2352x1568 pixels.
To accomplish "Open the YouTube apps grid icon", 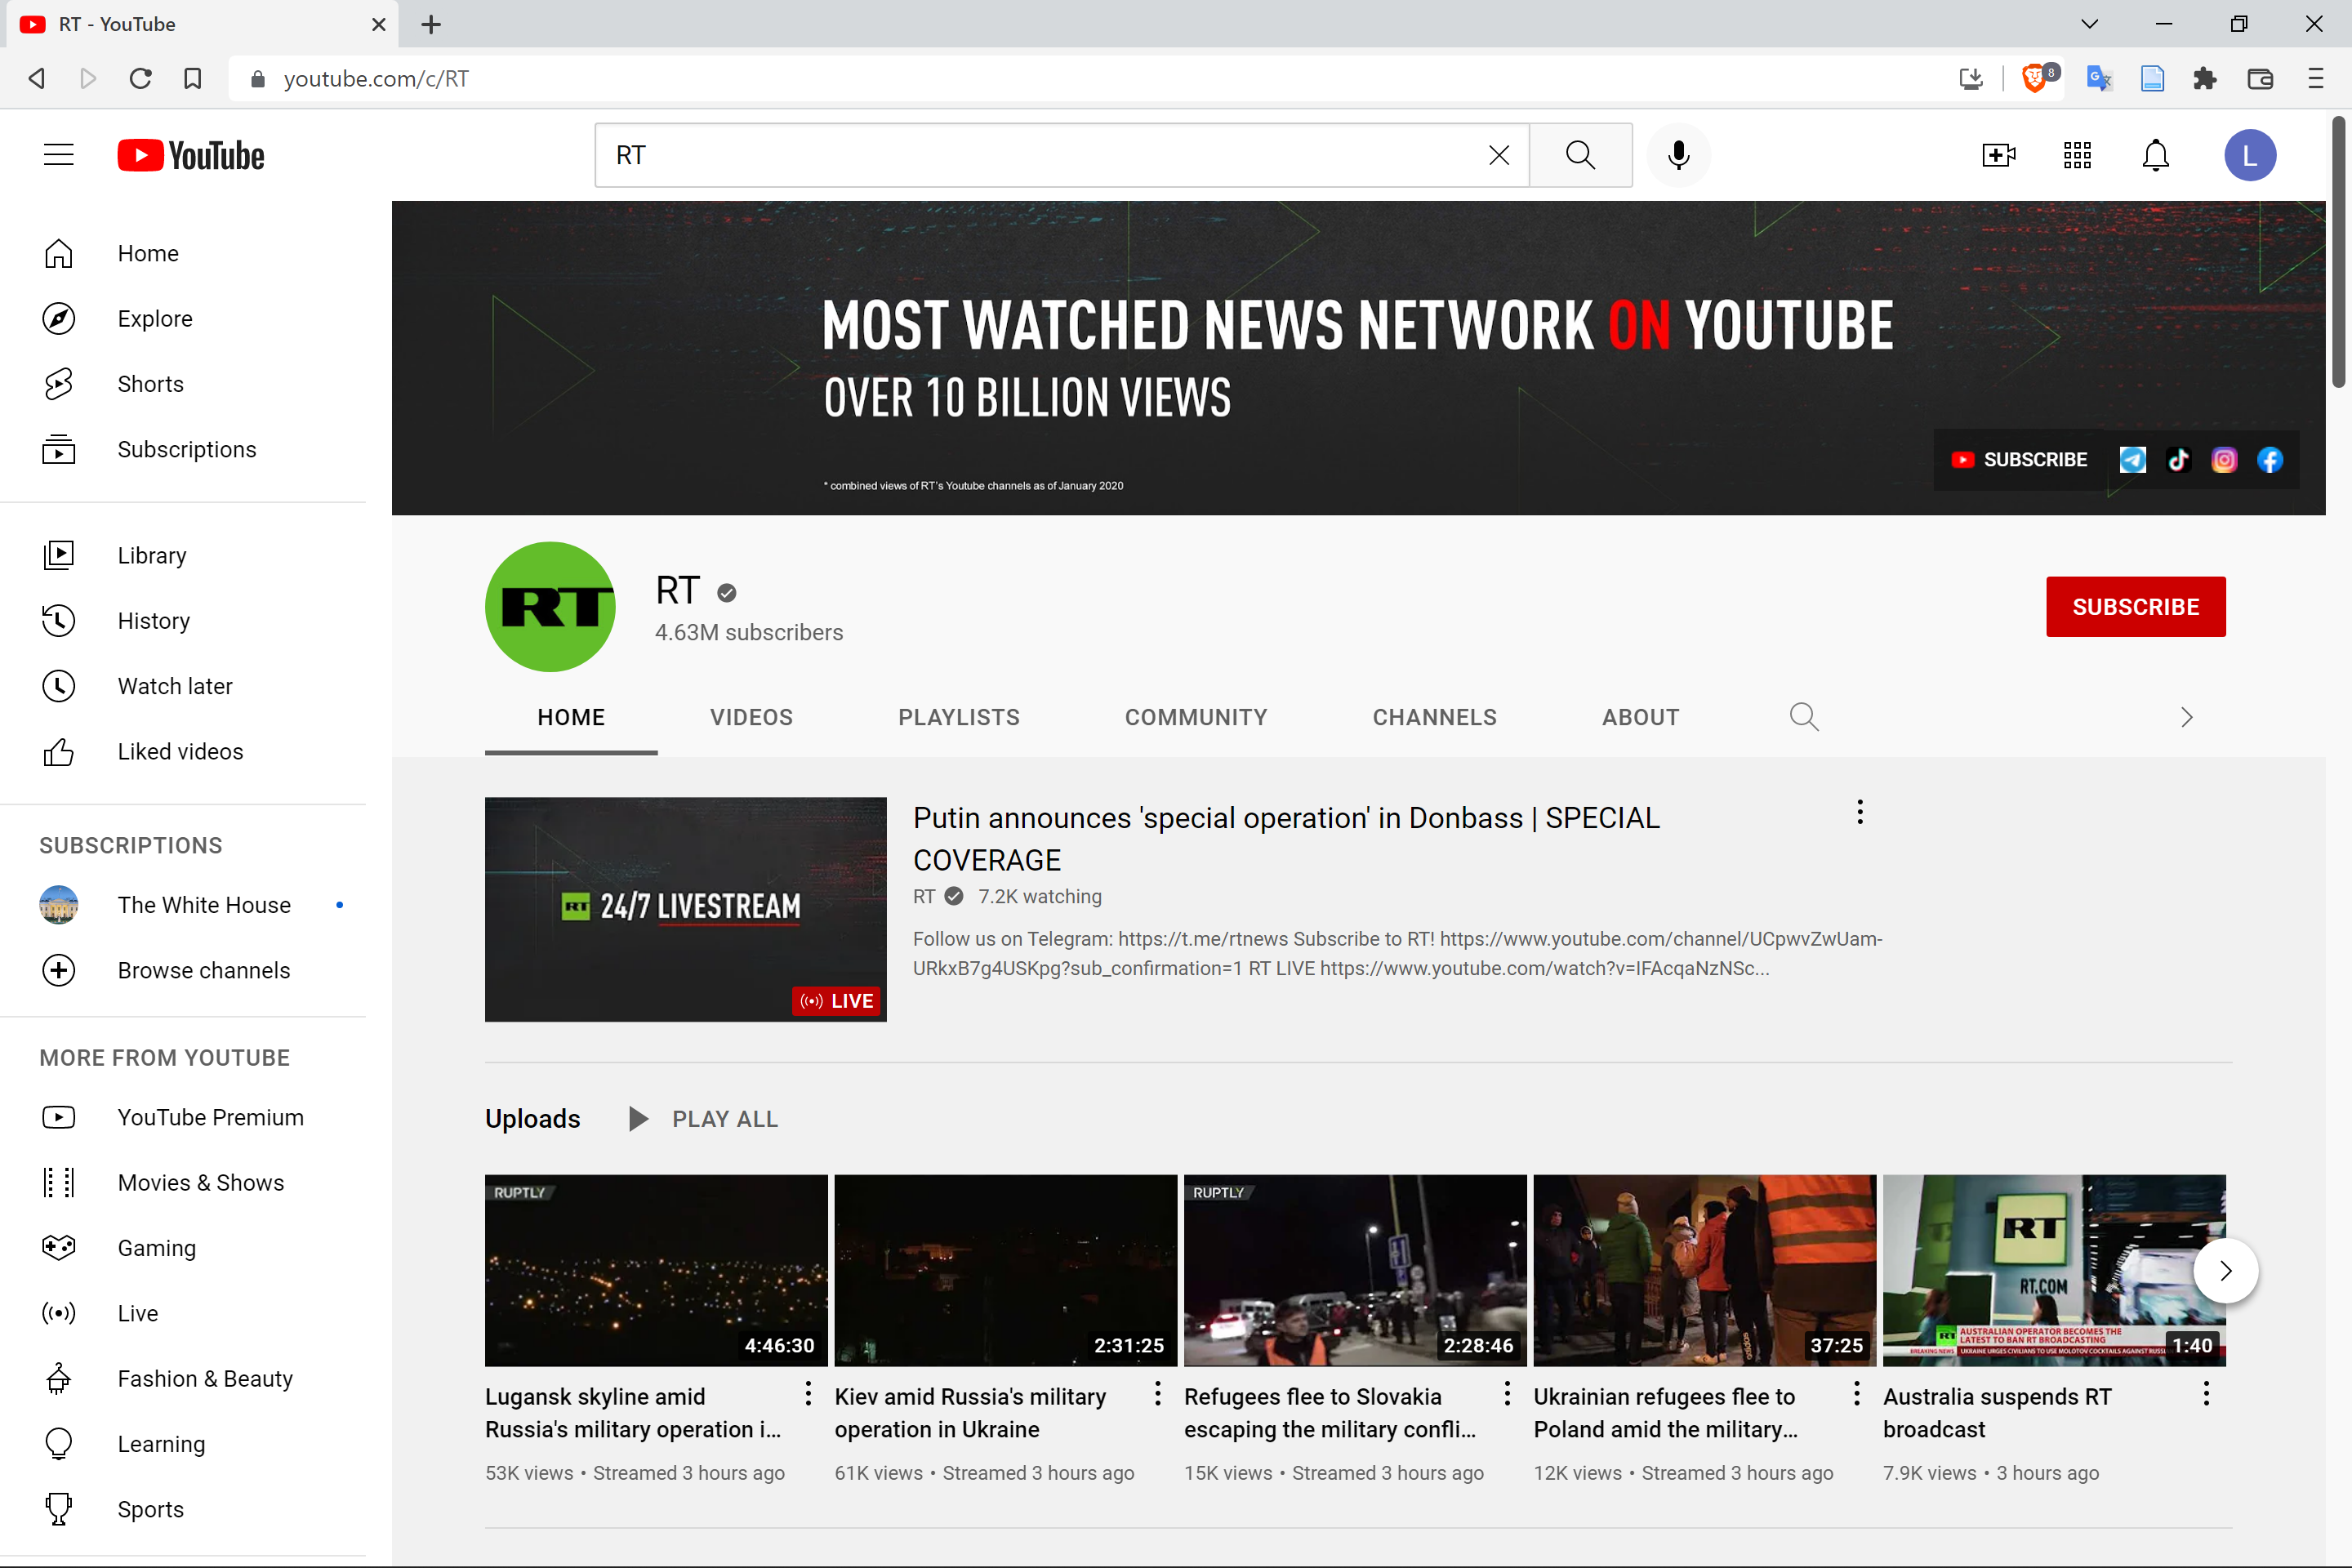I will pyautogui.click(x=2077, y=155).
